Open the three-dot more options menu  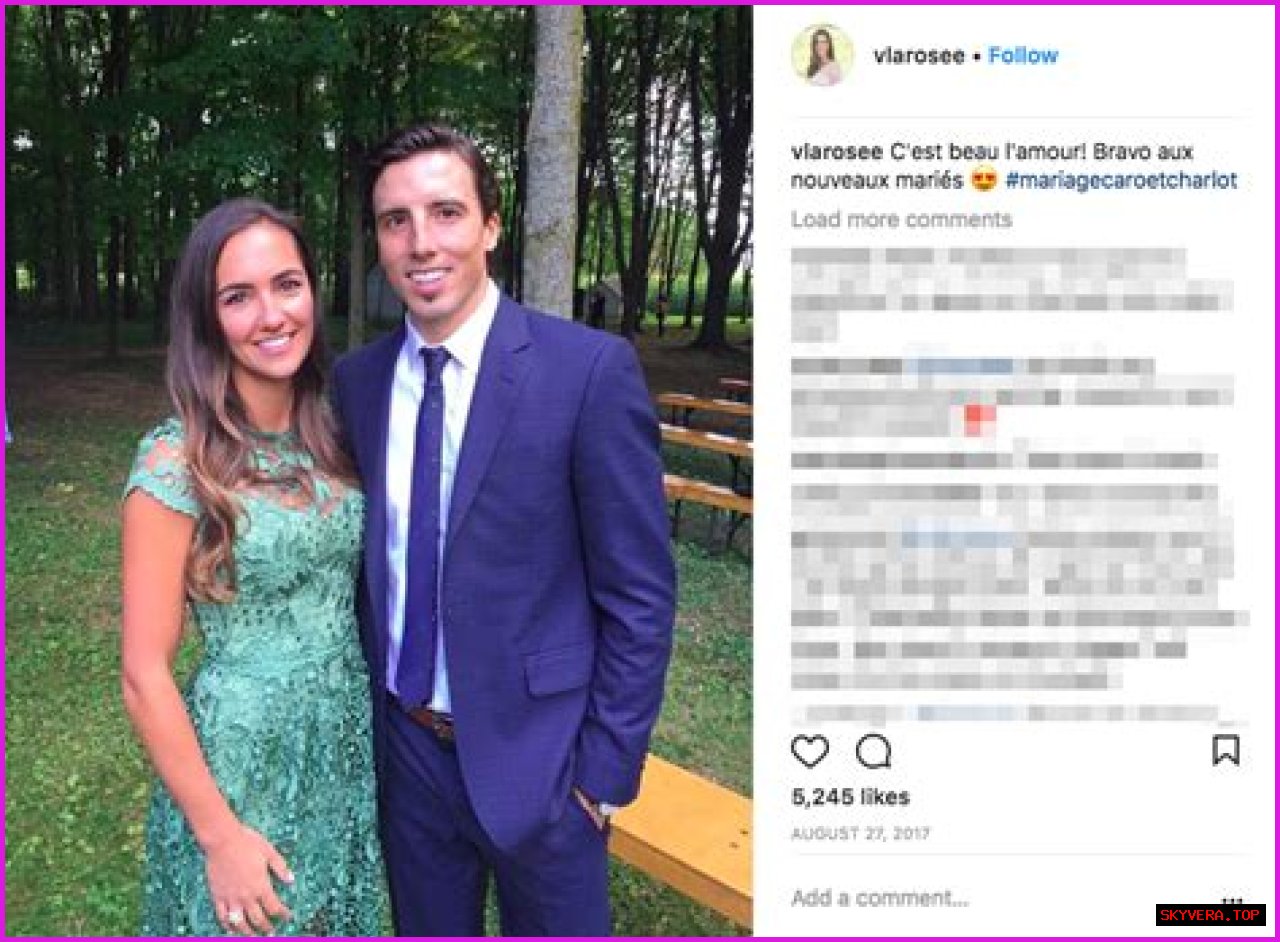(1231, 897)
